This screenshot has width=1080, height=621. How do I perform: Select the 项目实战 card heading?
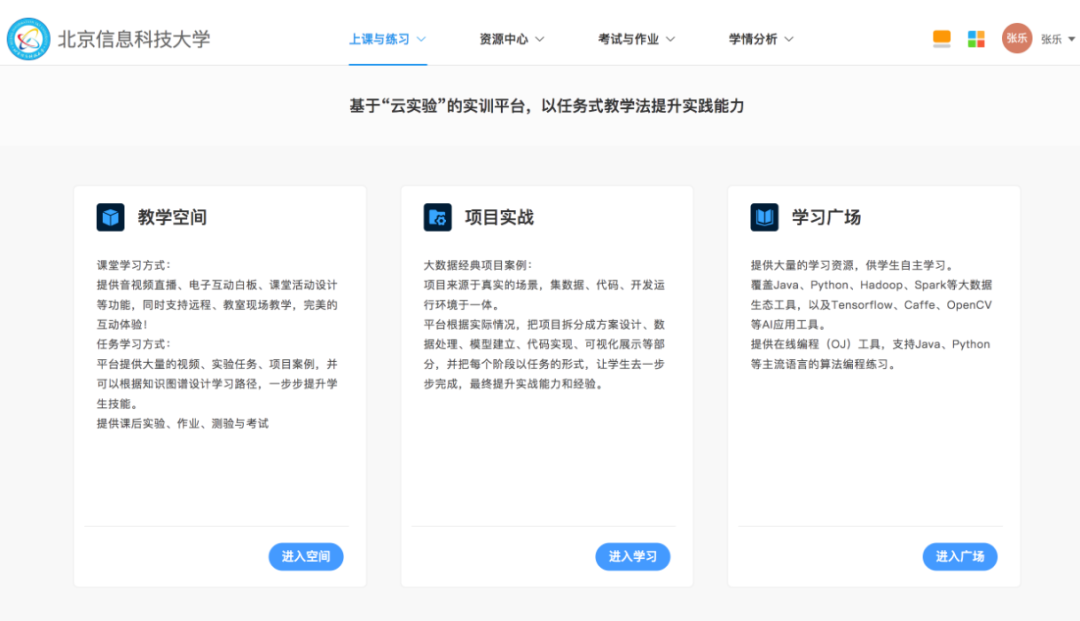(499, 217)
